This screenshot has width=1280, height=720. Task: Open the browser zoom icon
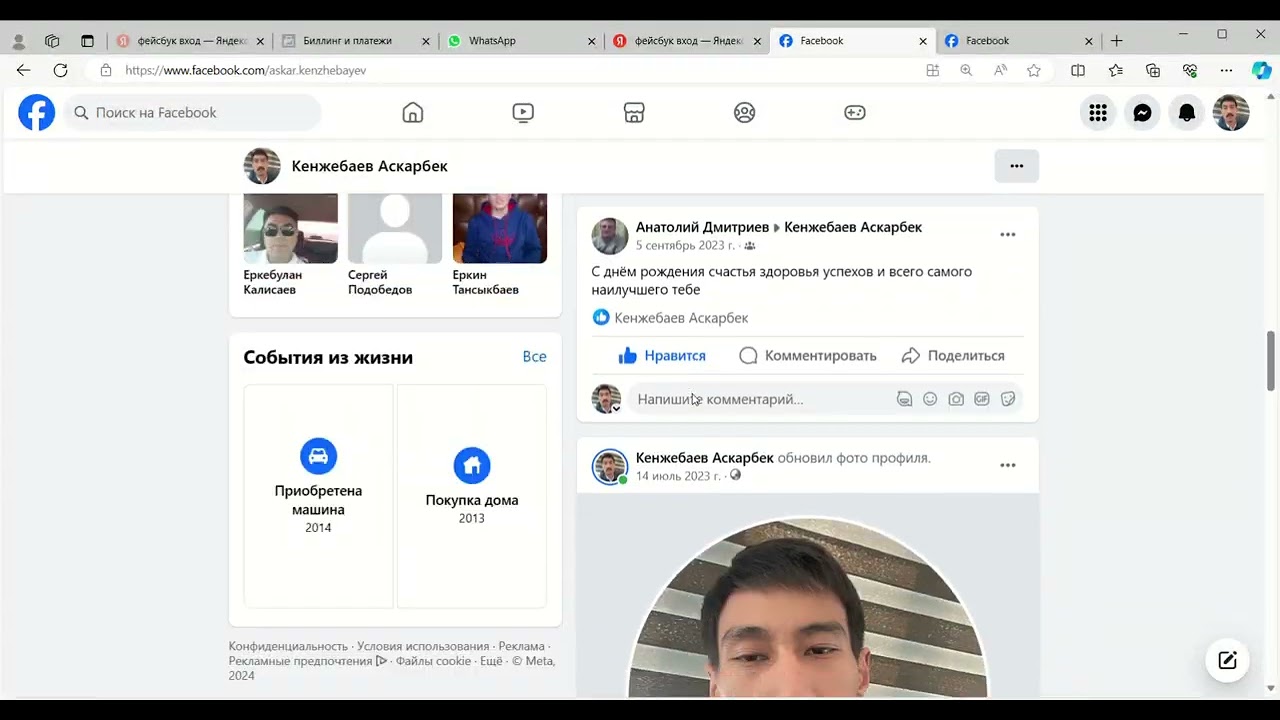click(966, 71)
